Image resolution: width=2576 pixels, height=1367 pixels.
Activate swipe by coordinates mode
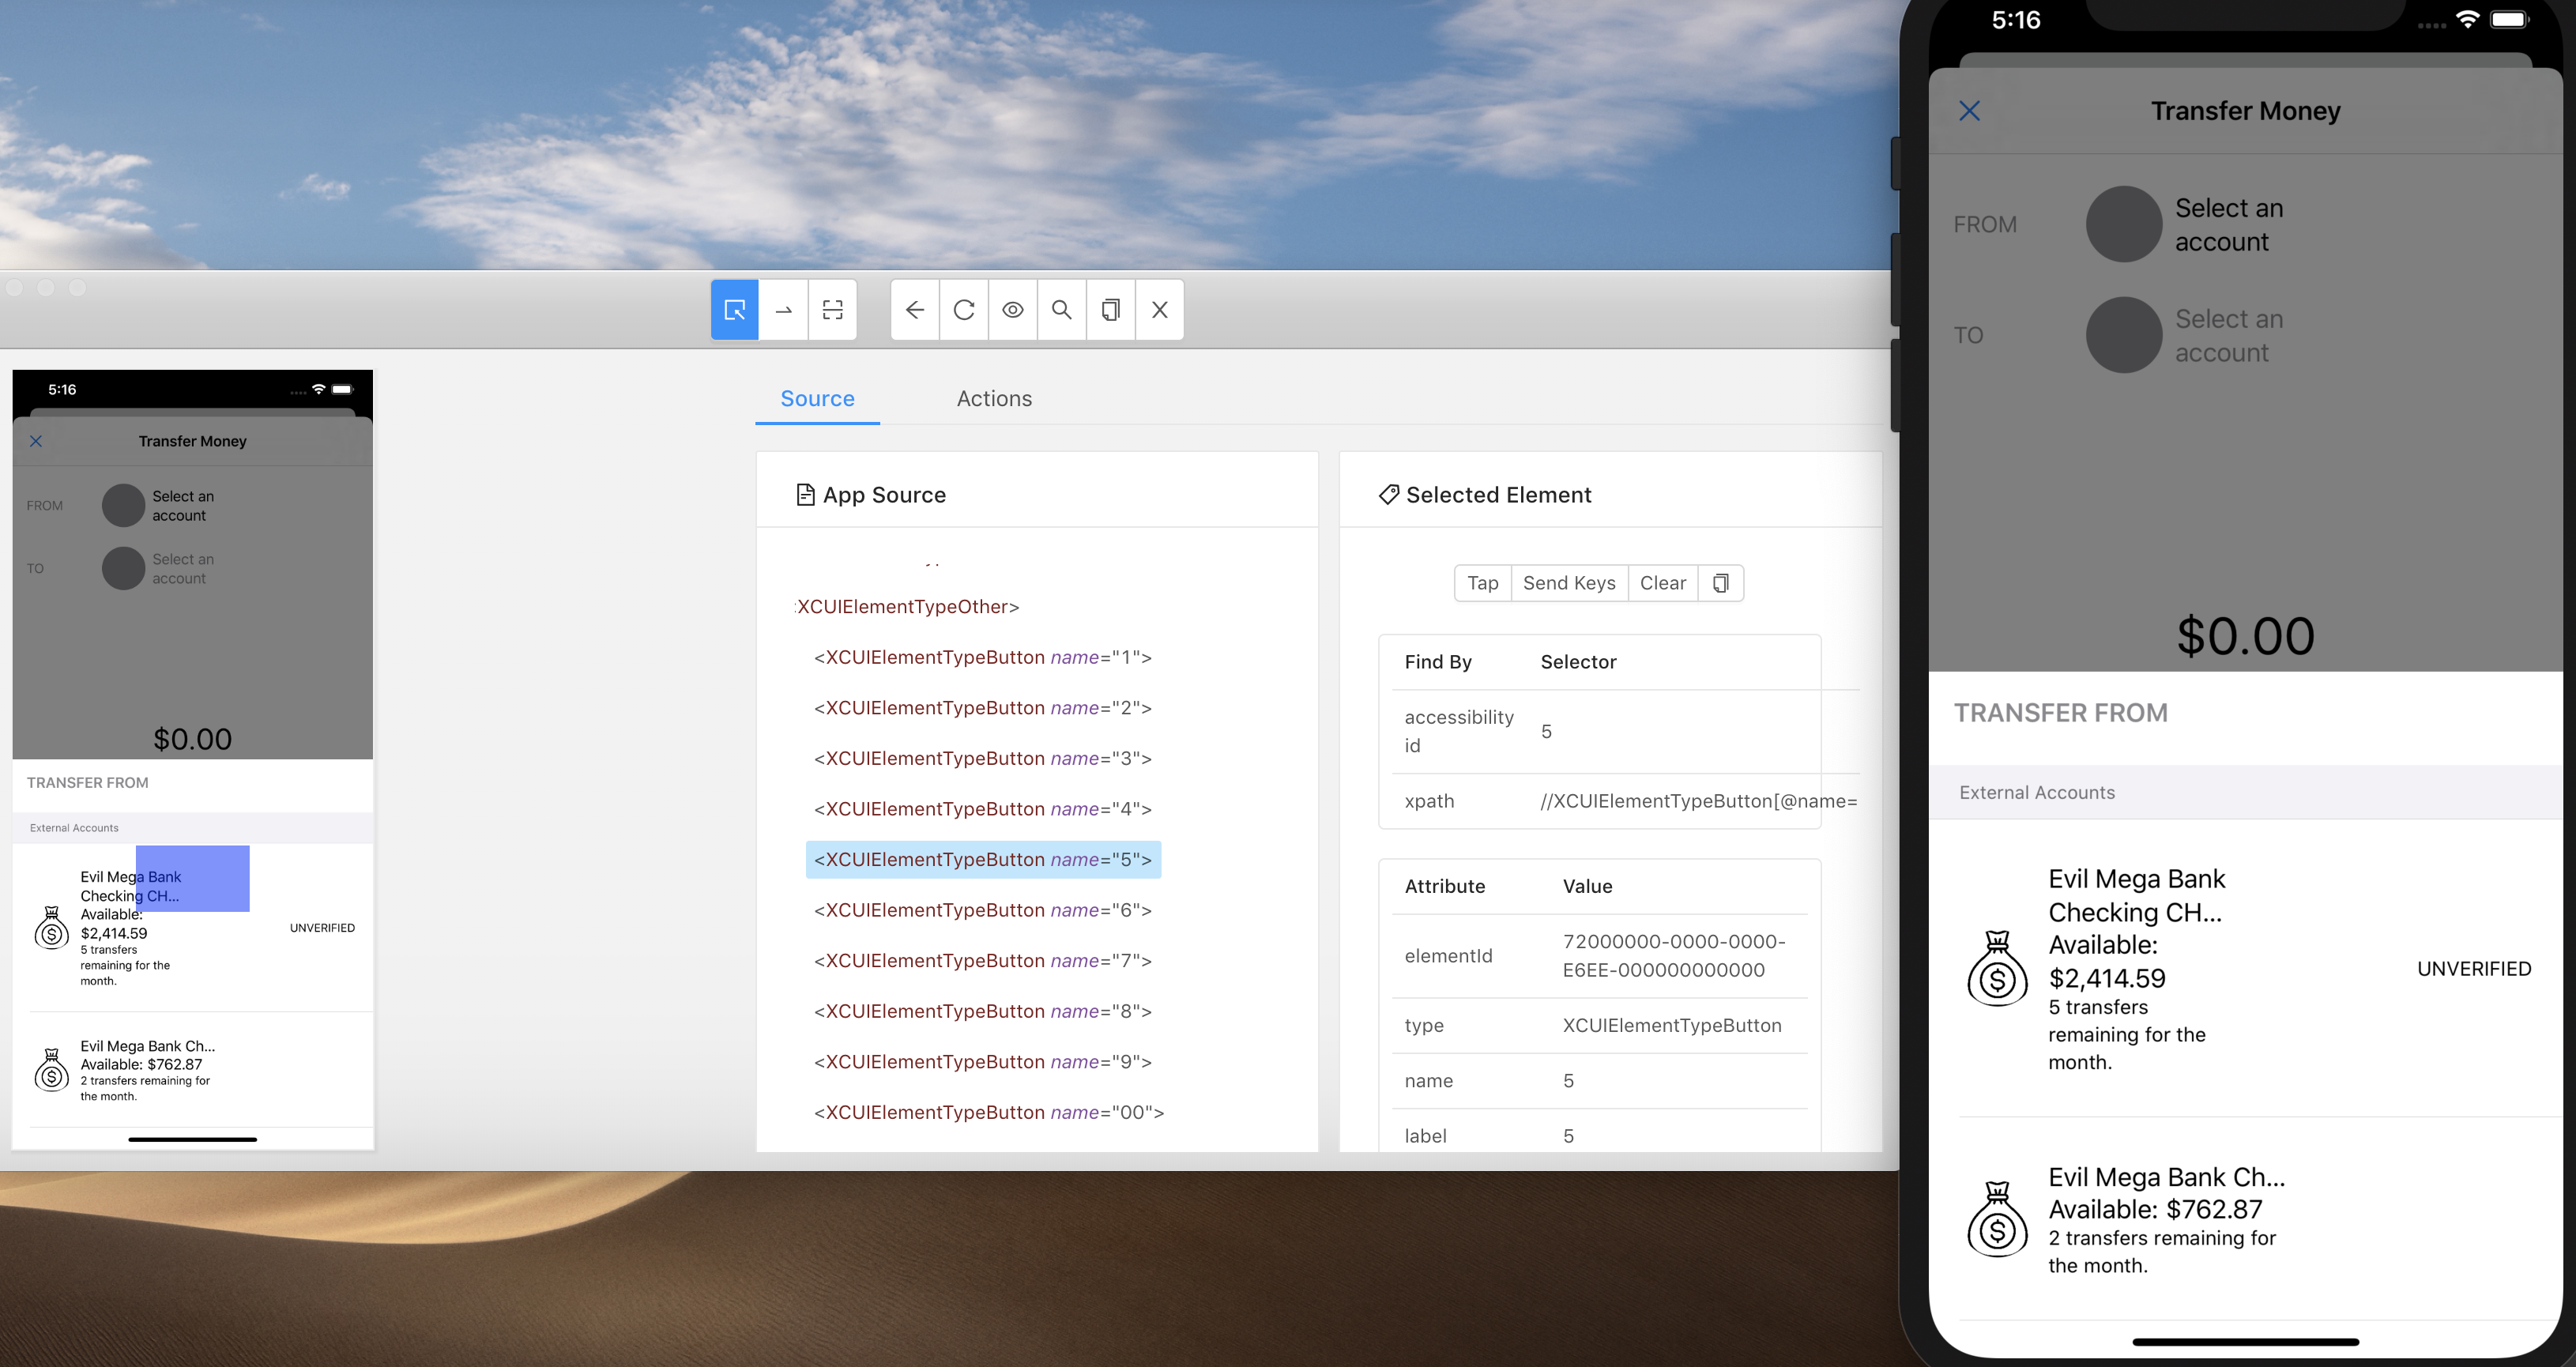point(784,310)
